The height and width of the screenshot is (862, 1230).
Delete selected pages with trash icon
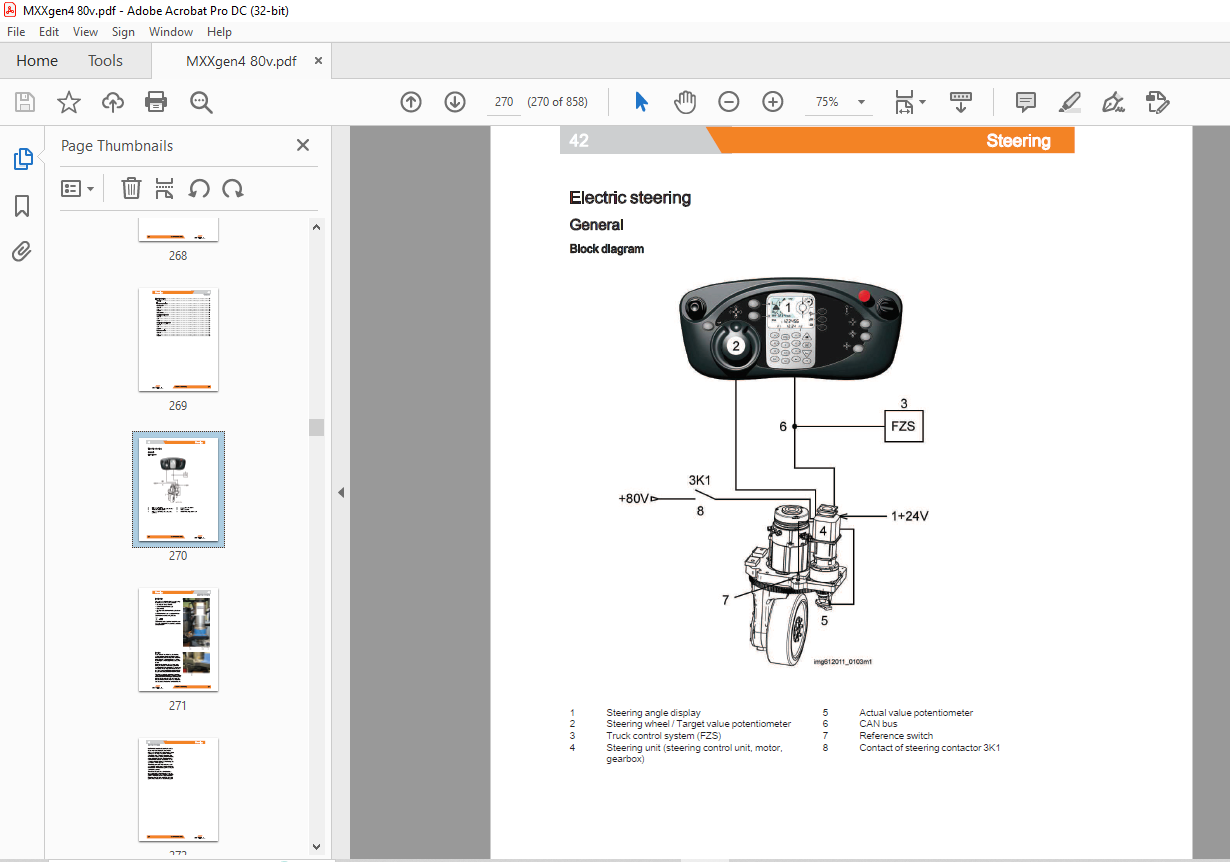click(x=131, y=188)
